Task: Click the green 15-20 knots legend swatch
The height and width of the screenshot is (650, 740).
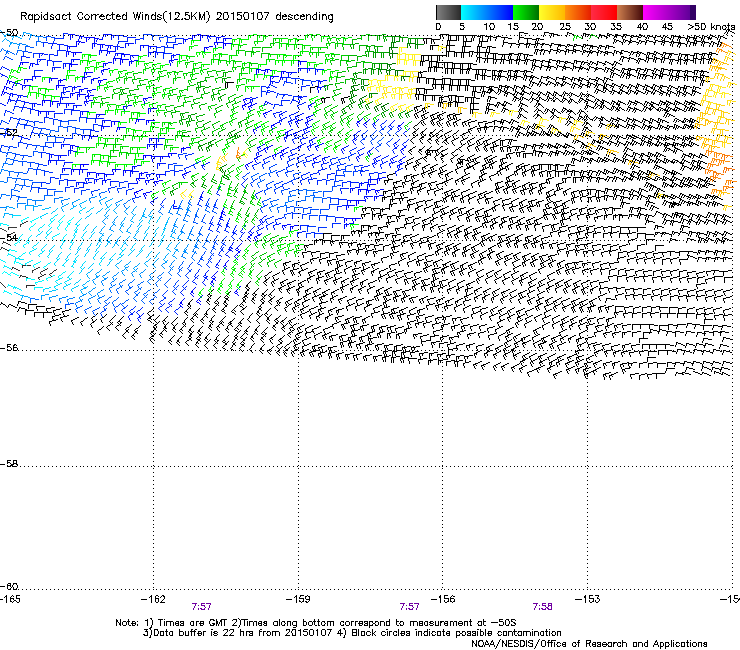Action: (x=526, y=12)
